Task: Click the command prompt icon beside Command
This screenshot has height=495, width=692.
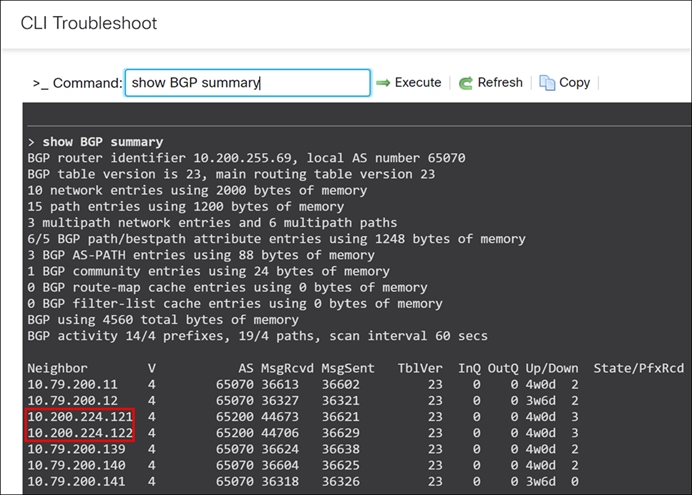Action: [x=40, y=83]
